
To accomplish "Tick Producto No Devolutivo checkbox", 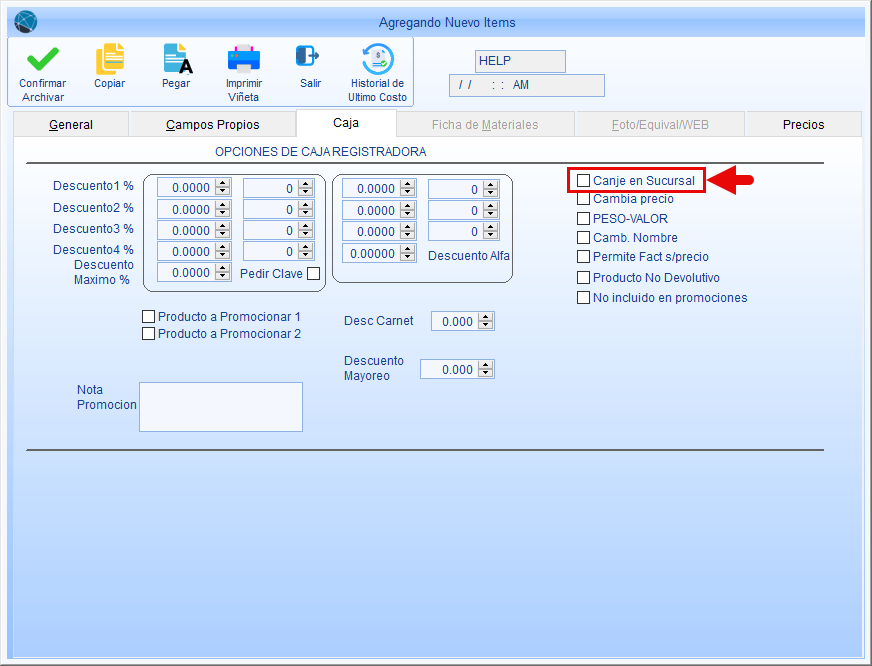I will [x=583, y=277].
